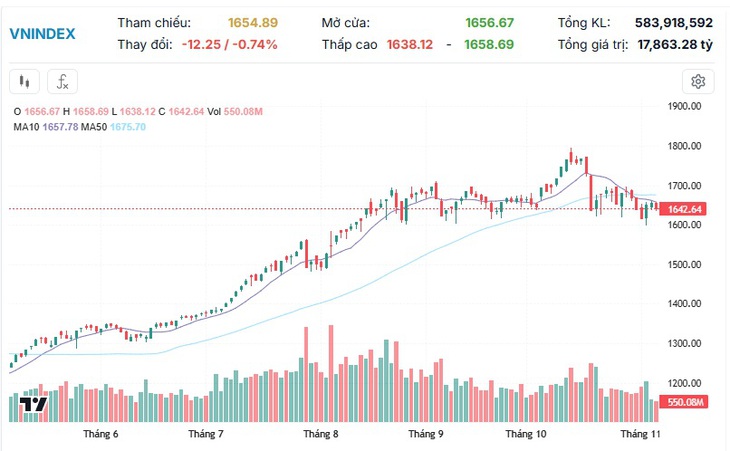The image size is (730, 451).
Task: Open the fx indicators menu
Action: tap(62, 82)
